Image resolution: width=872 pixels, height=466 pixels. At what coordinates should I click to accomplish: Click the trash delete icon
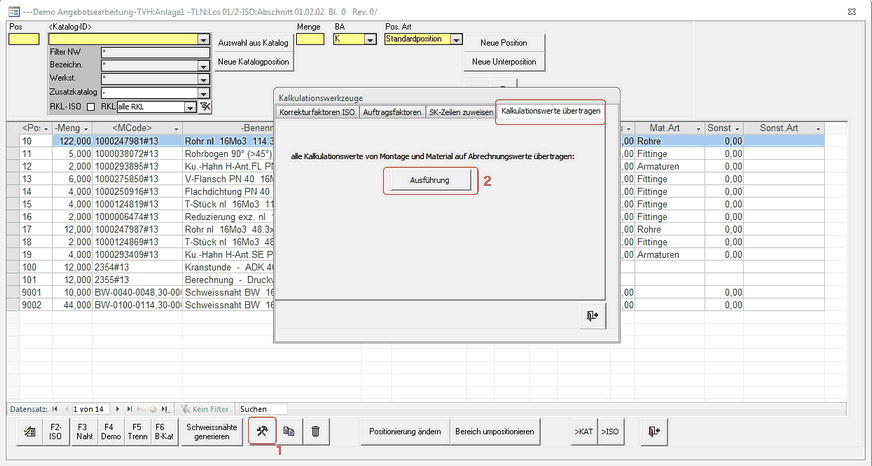pyautogui.click(x=316, y=430)
